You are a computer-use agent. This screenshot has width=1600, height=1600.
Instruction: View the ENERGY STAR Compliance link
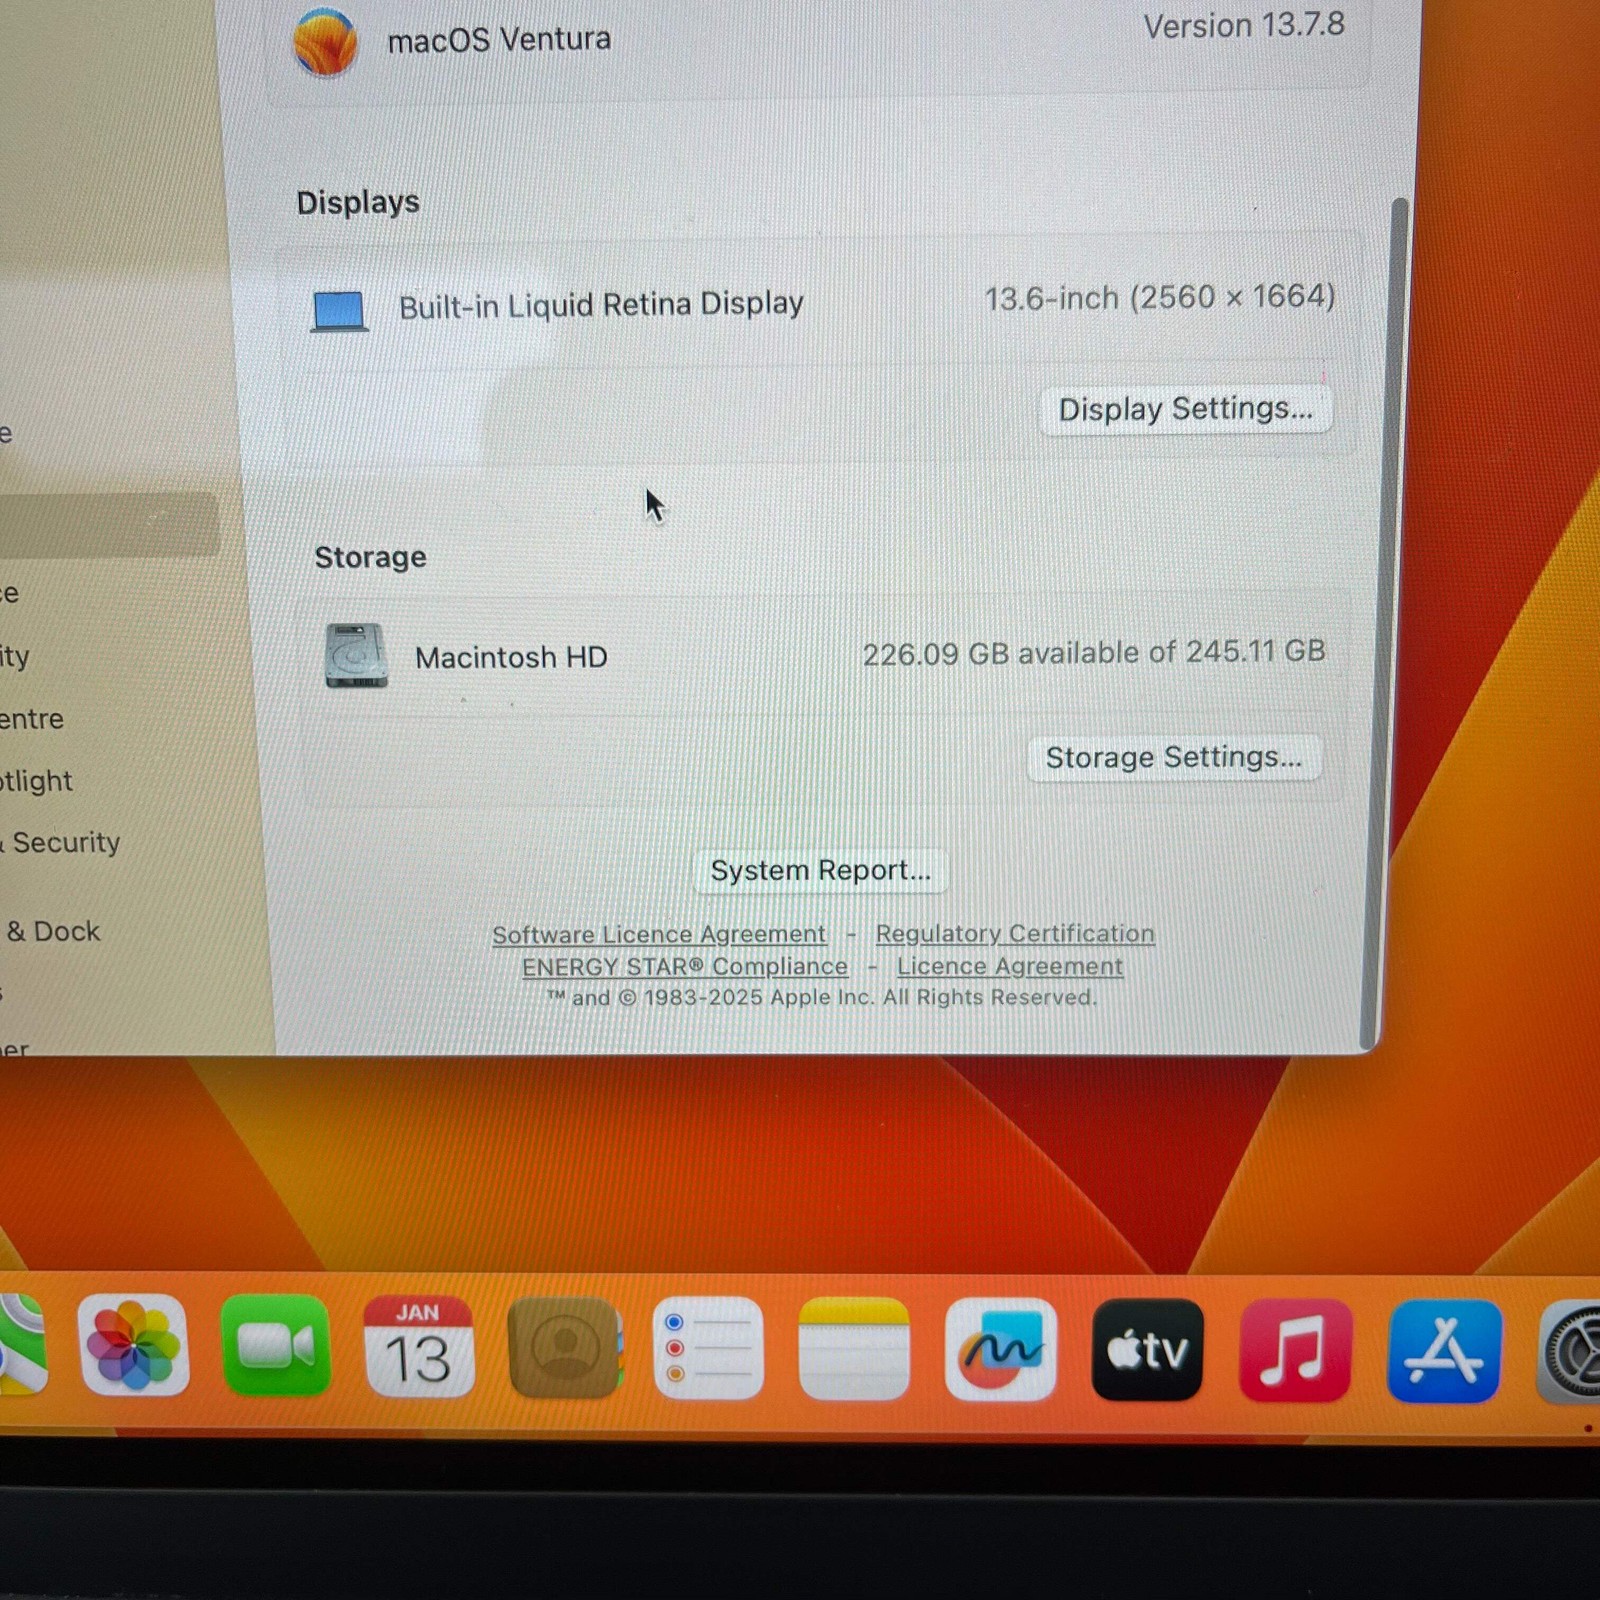pos(685,967)
